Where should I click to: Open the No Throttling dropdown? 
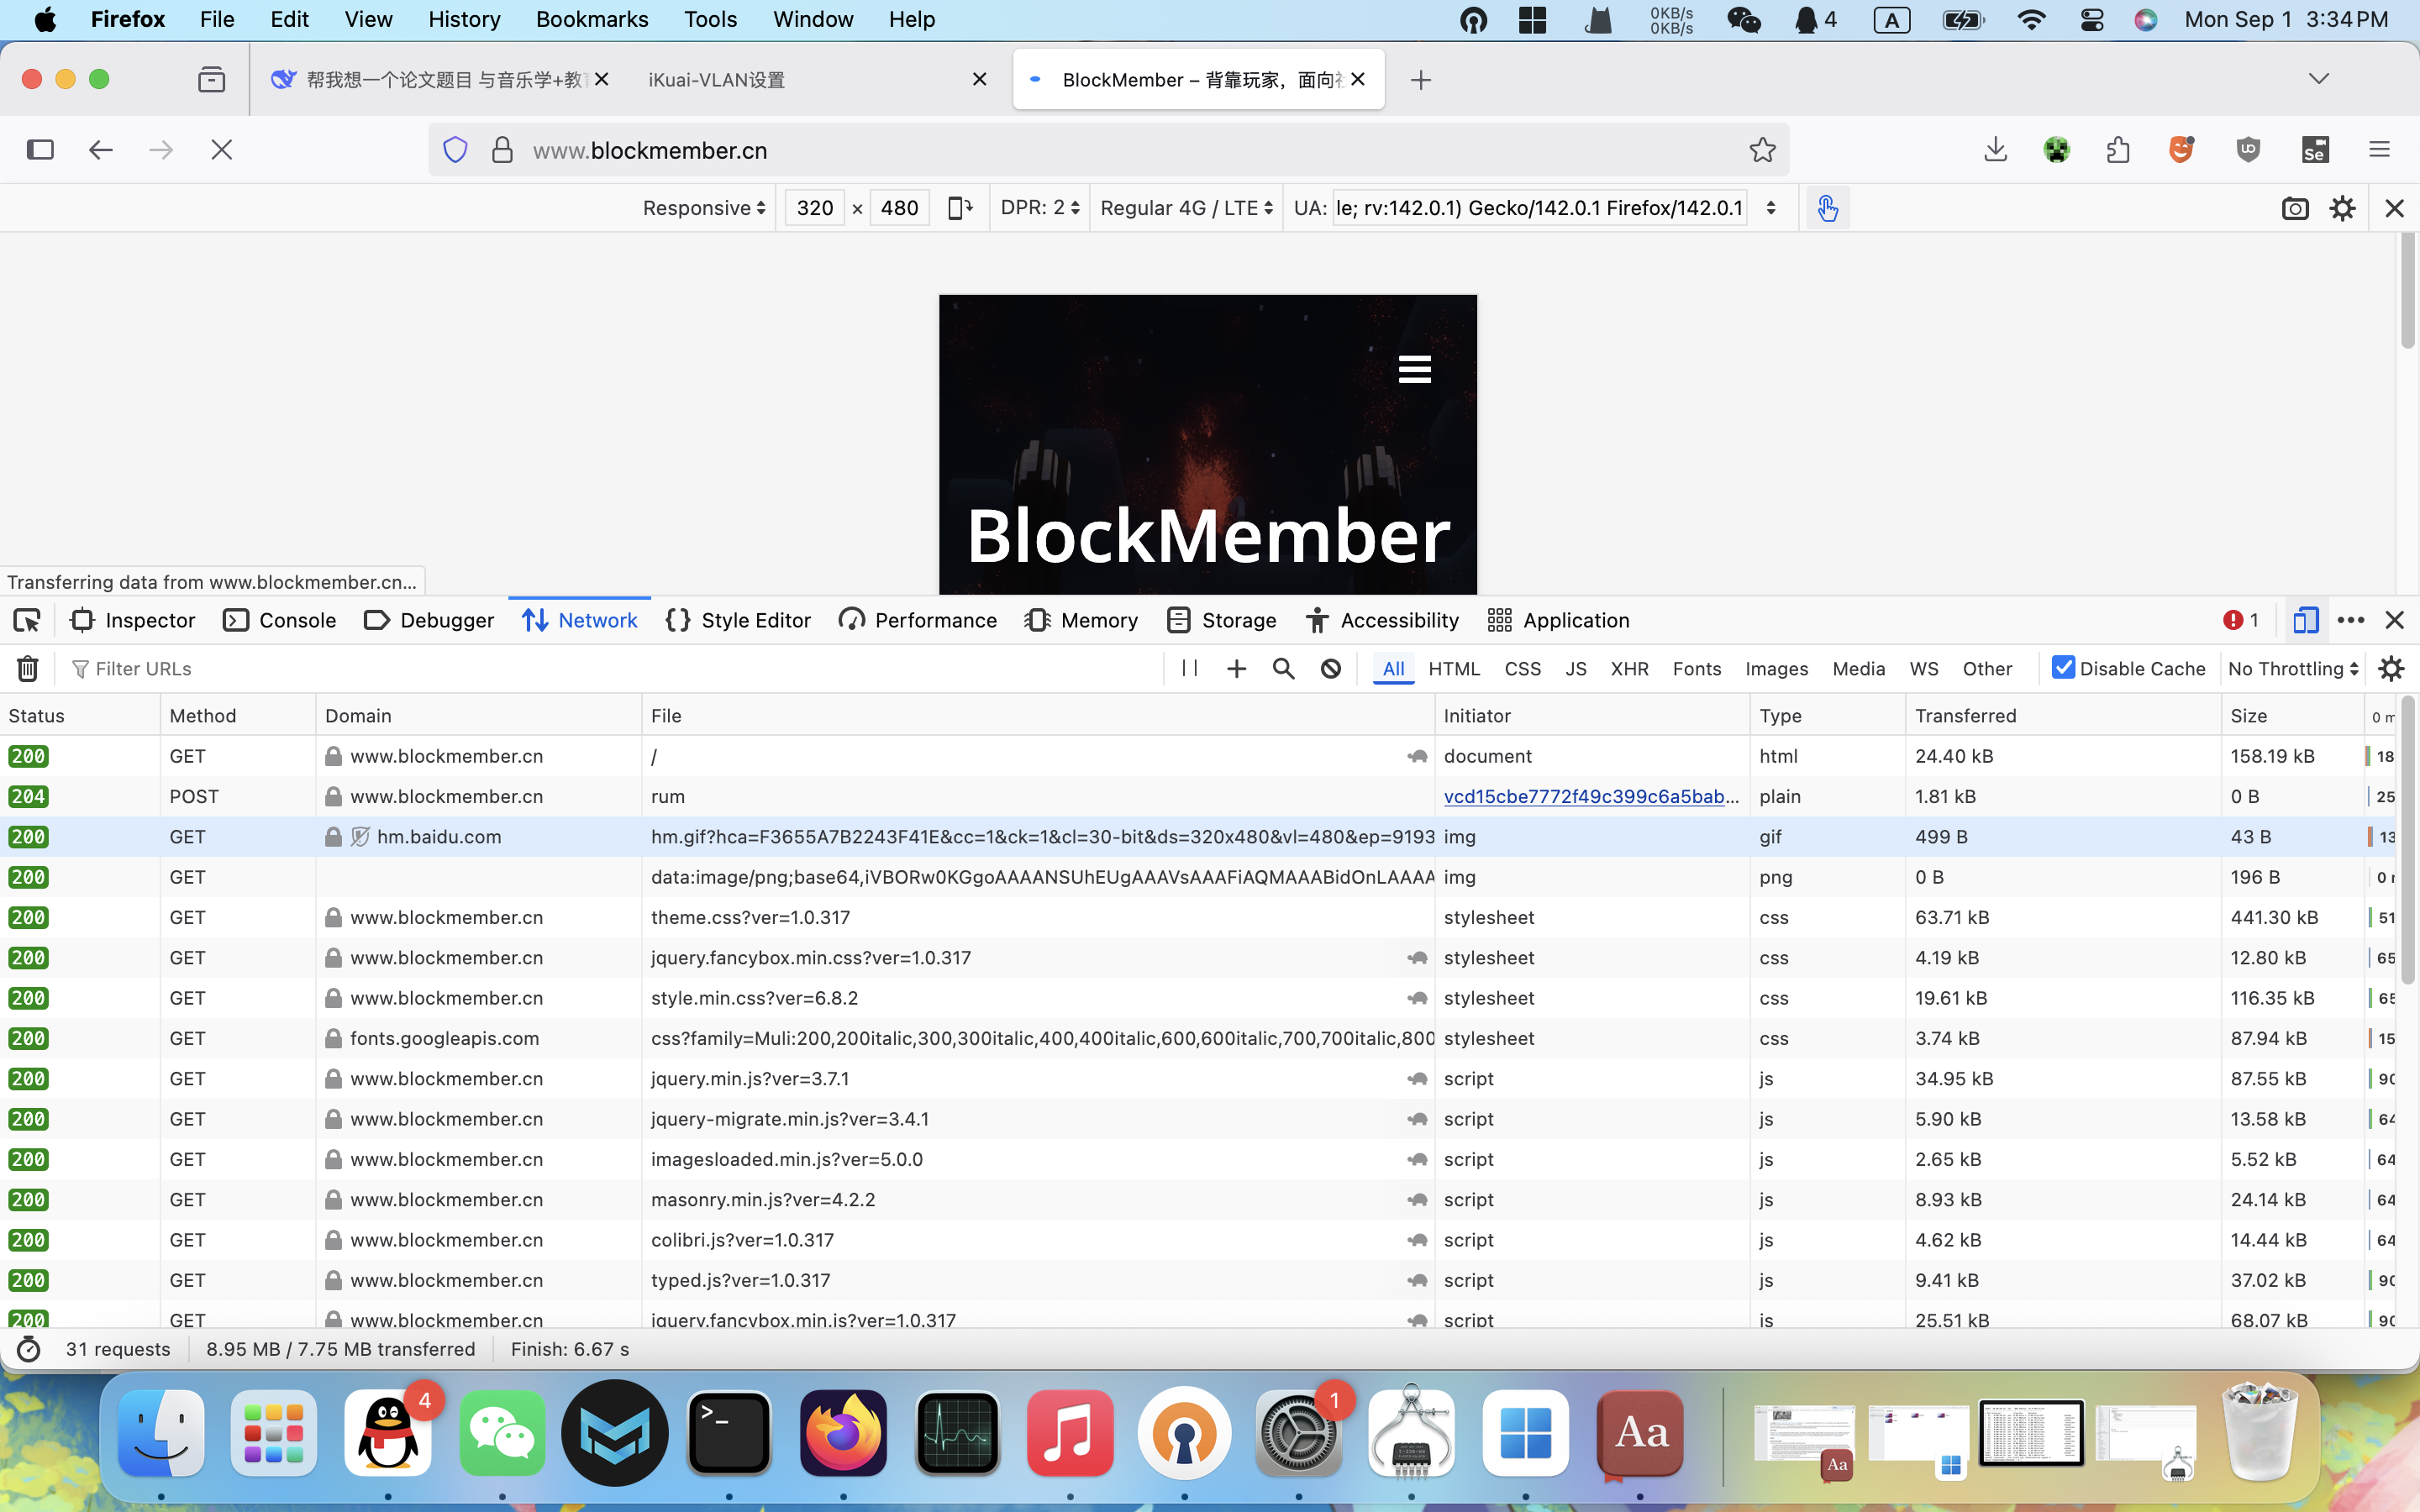click(x=2292, y=668)
